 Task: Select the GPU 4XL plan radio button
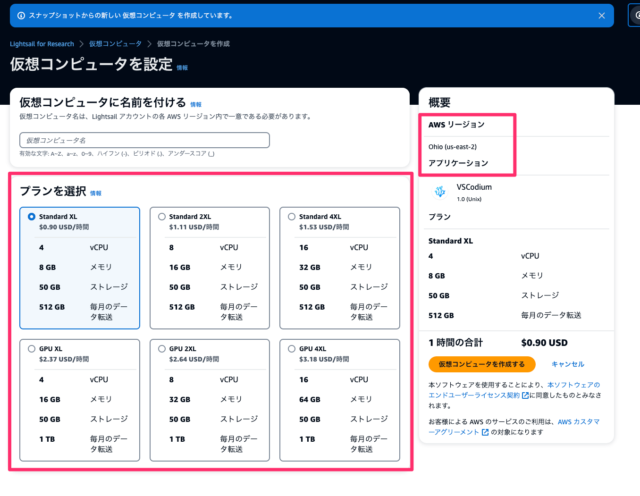(291, 349)
